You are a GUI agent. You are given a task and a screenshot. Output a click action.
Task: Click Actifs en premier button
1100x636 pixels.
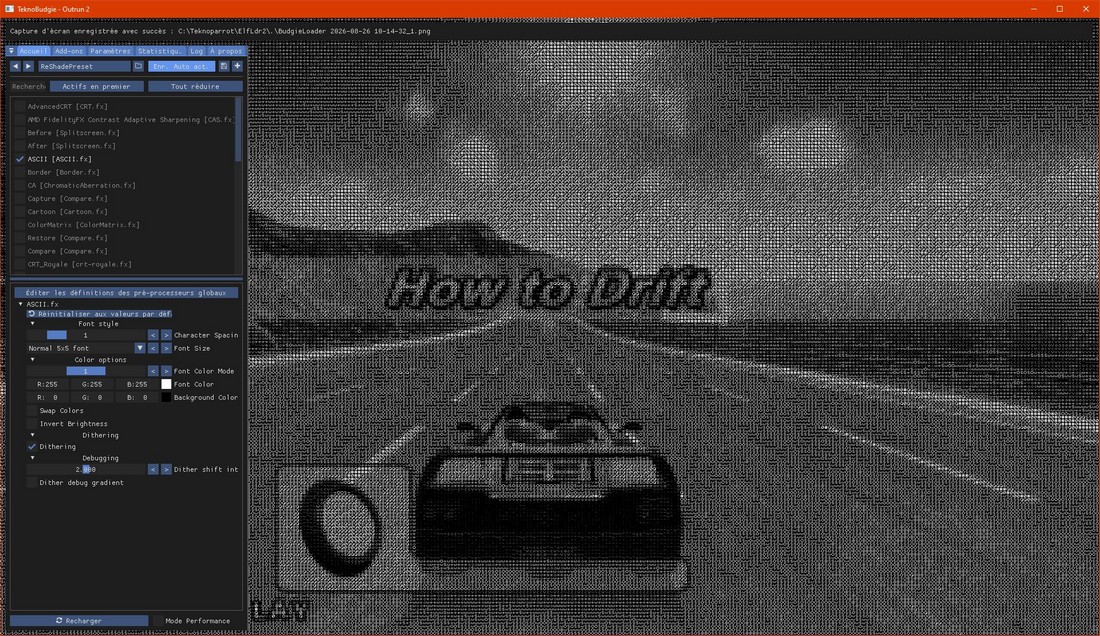point(96,86)
